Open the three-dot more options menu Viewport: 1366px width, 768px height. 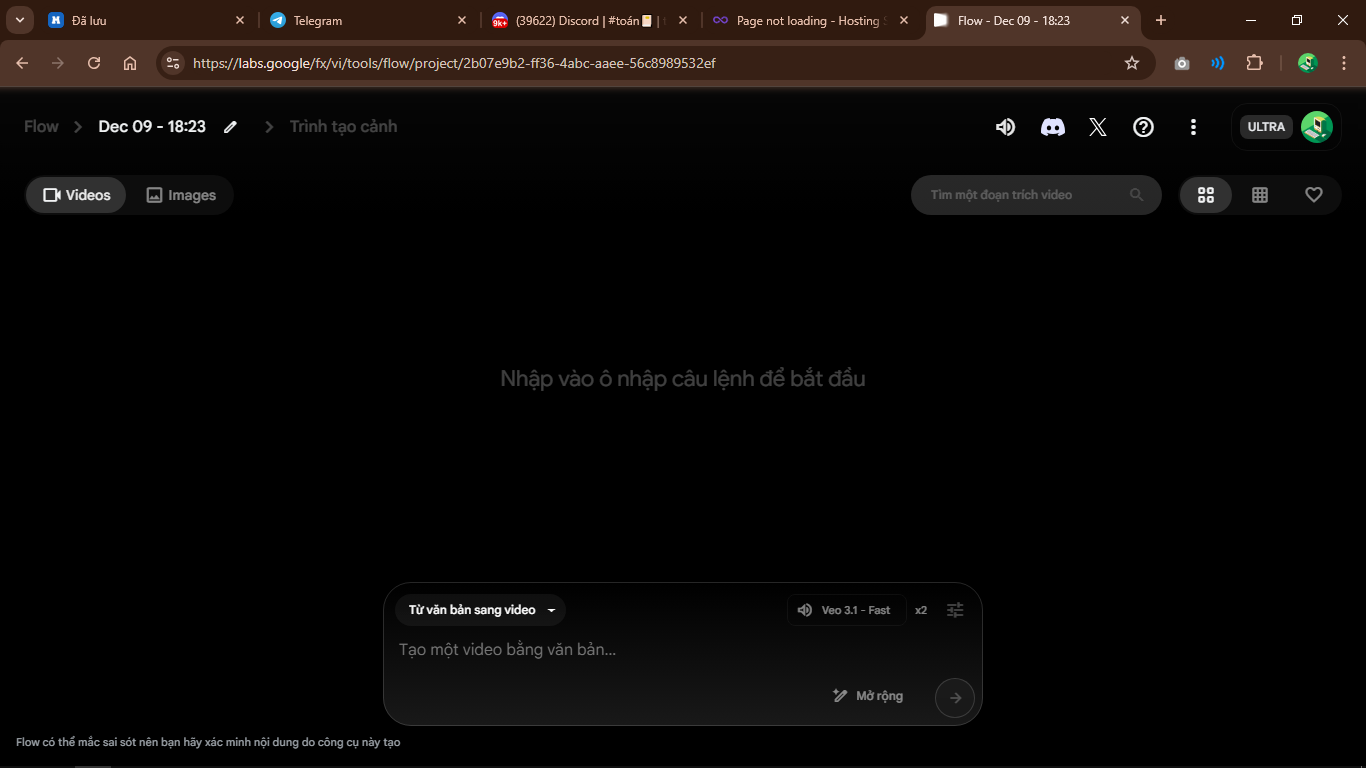(1193, 127)
